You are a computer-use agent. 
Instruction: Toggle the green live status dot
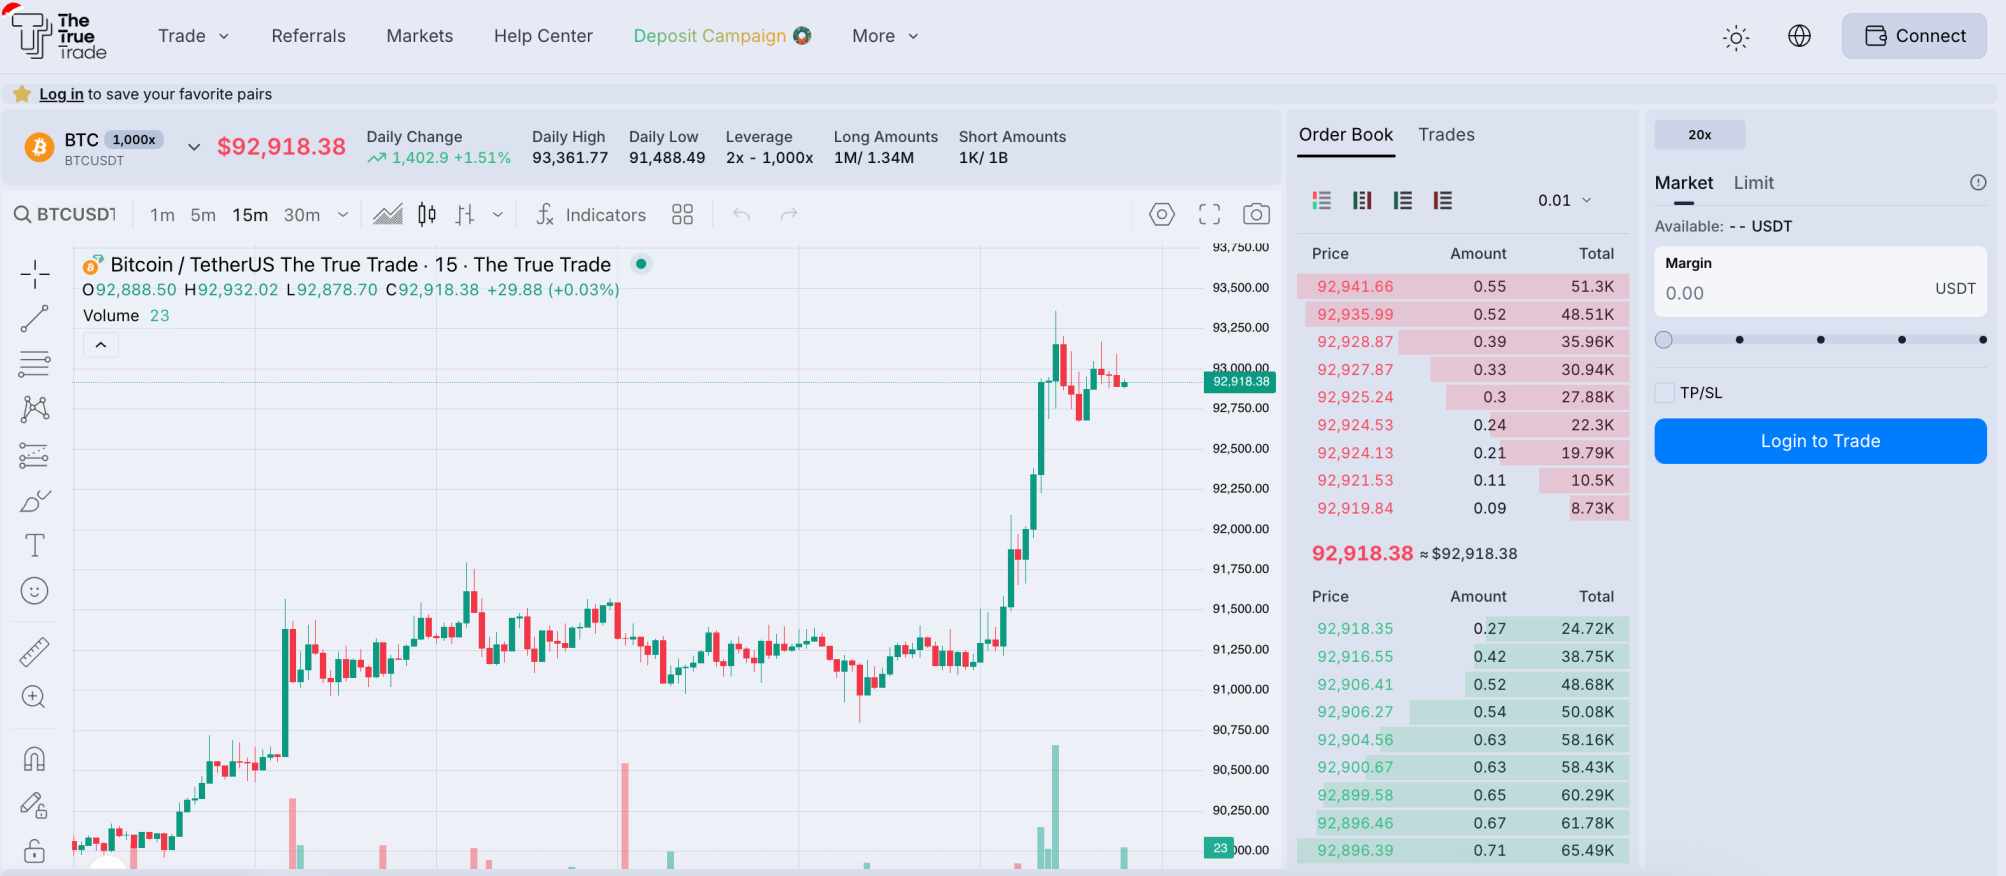point(641,264)
